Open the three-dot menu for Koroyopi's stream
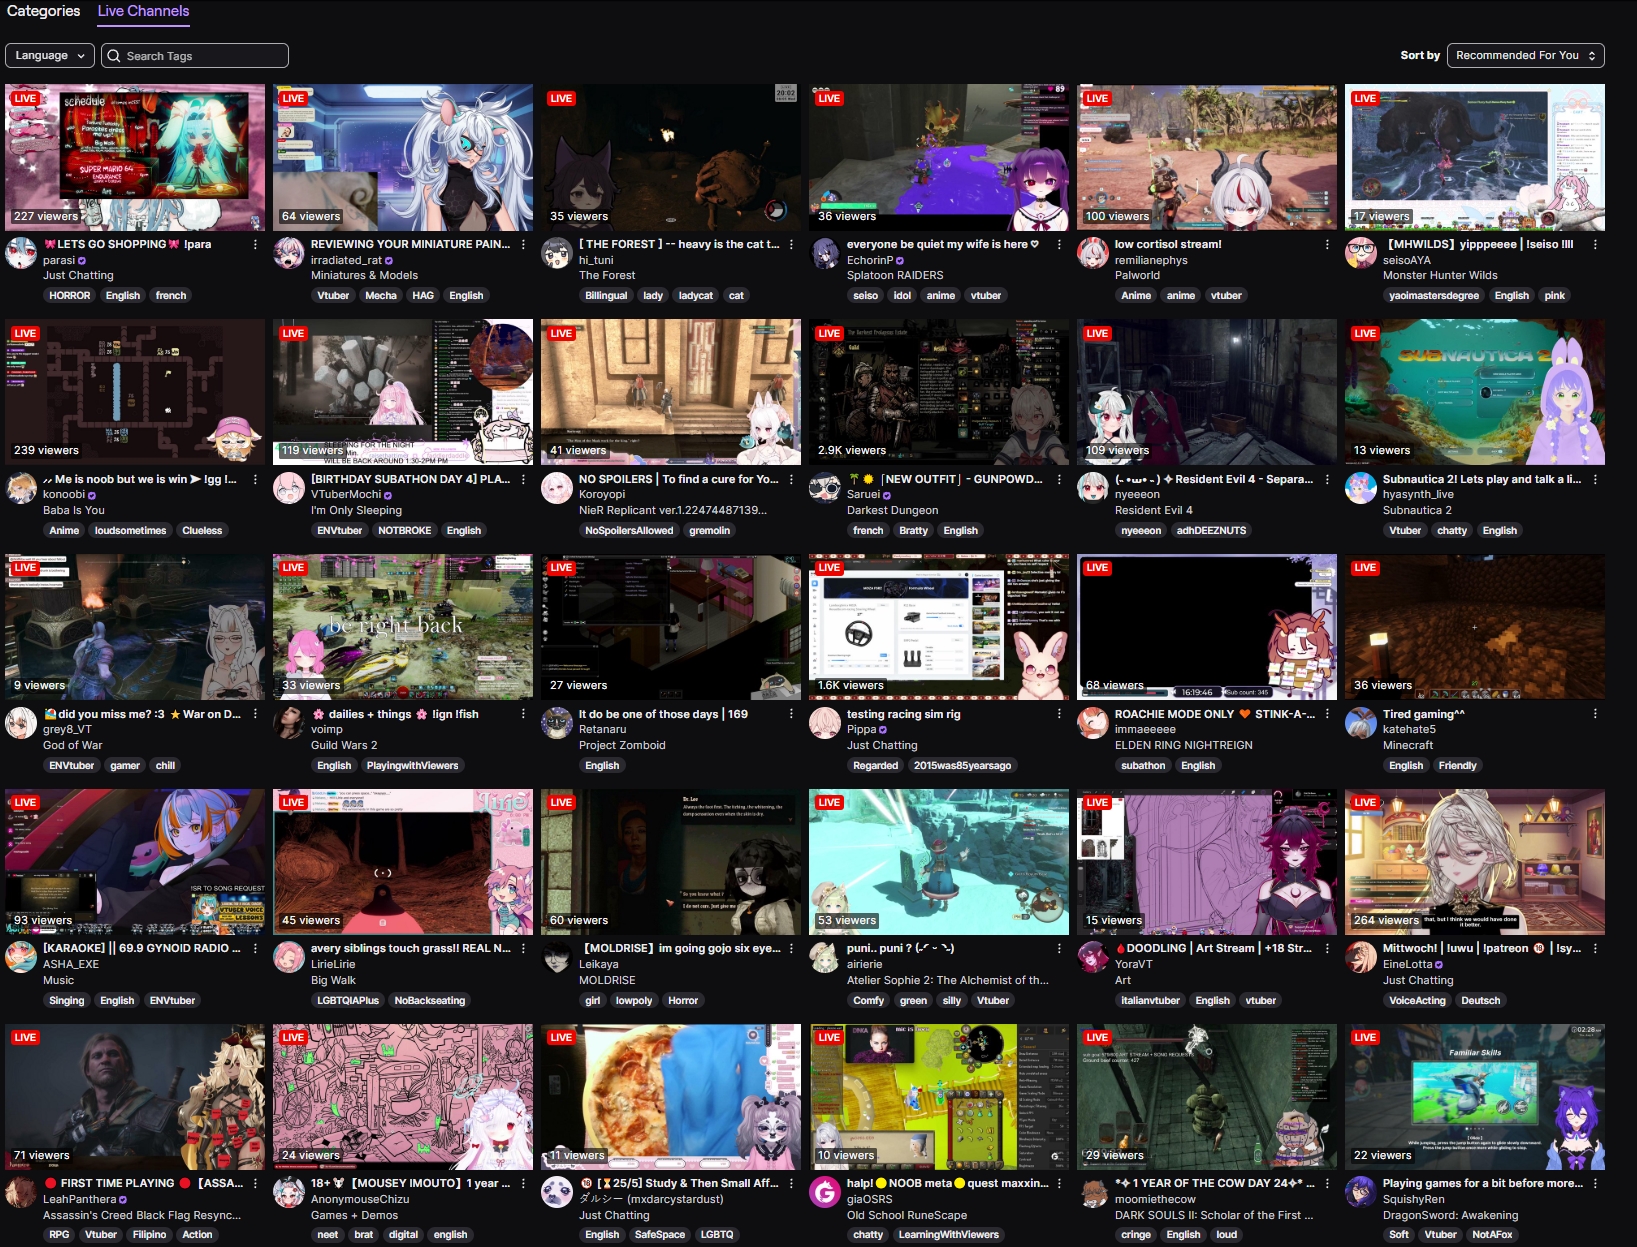This screenshot has height=1247, width=1637. [x=791, y=479]
